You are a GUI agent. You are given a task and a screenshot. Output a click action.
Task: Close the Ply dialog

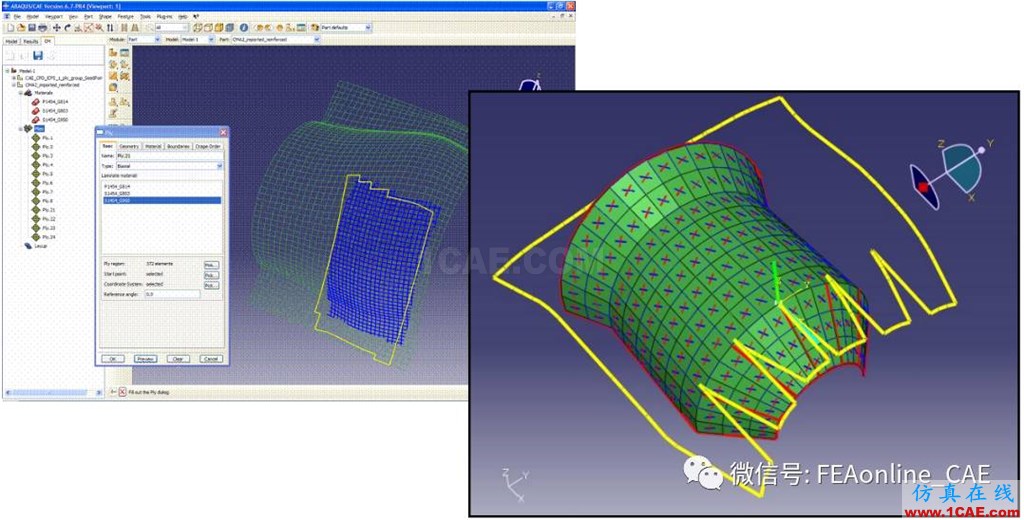(x=223, y=133)
